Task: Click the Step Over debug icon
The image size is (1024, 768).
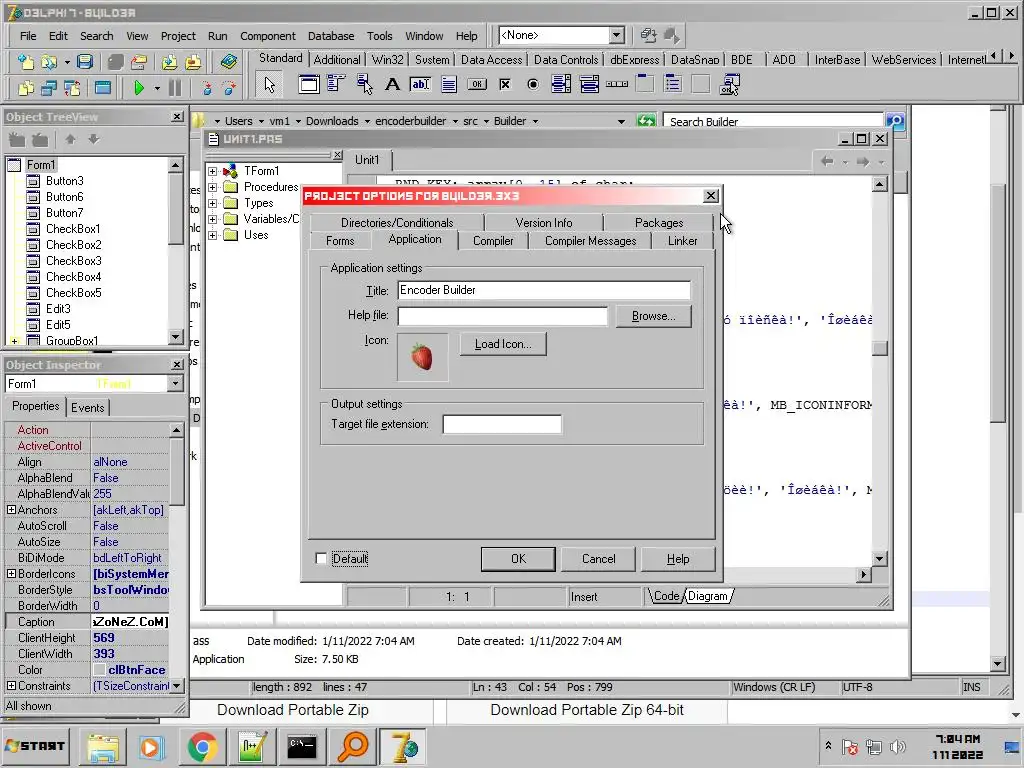Action: coord(229,87)
